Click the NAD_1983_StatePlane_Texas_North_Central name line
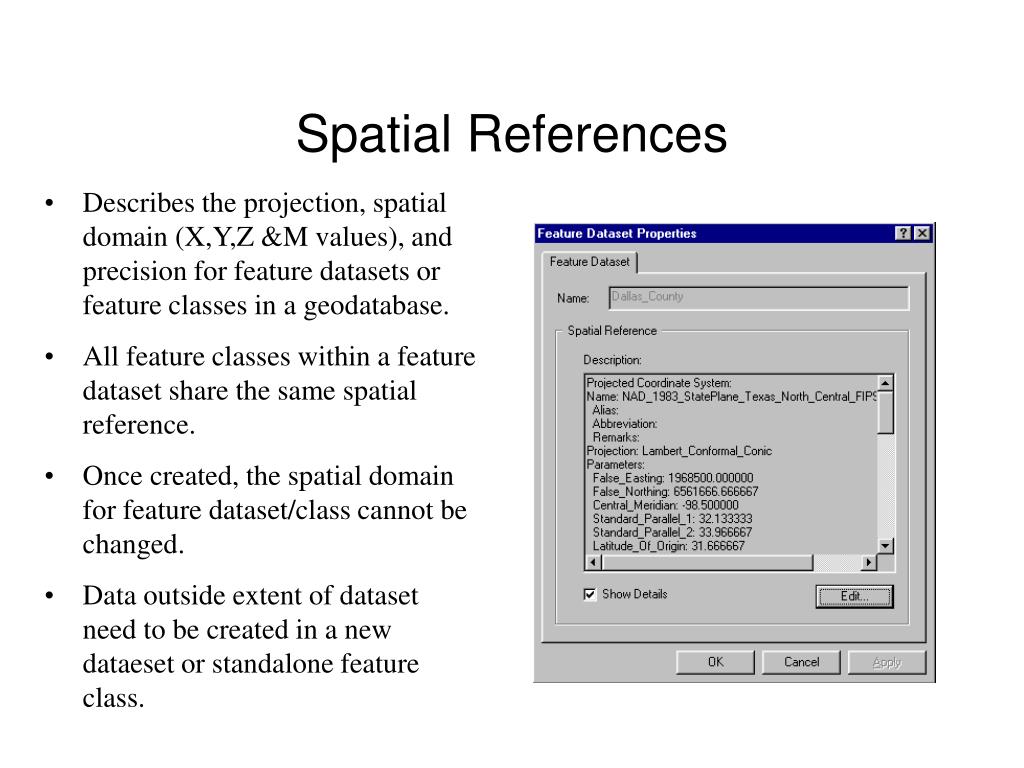Image resolution: width=1024 pixels, height=768 pixels. (731, 397)
